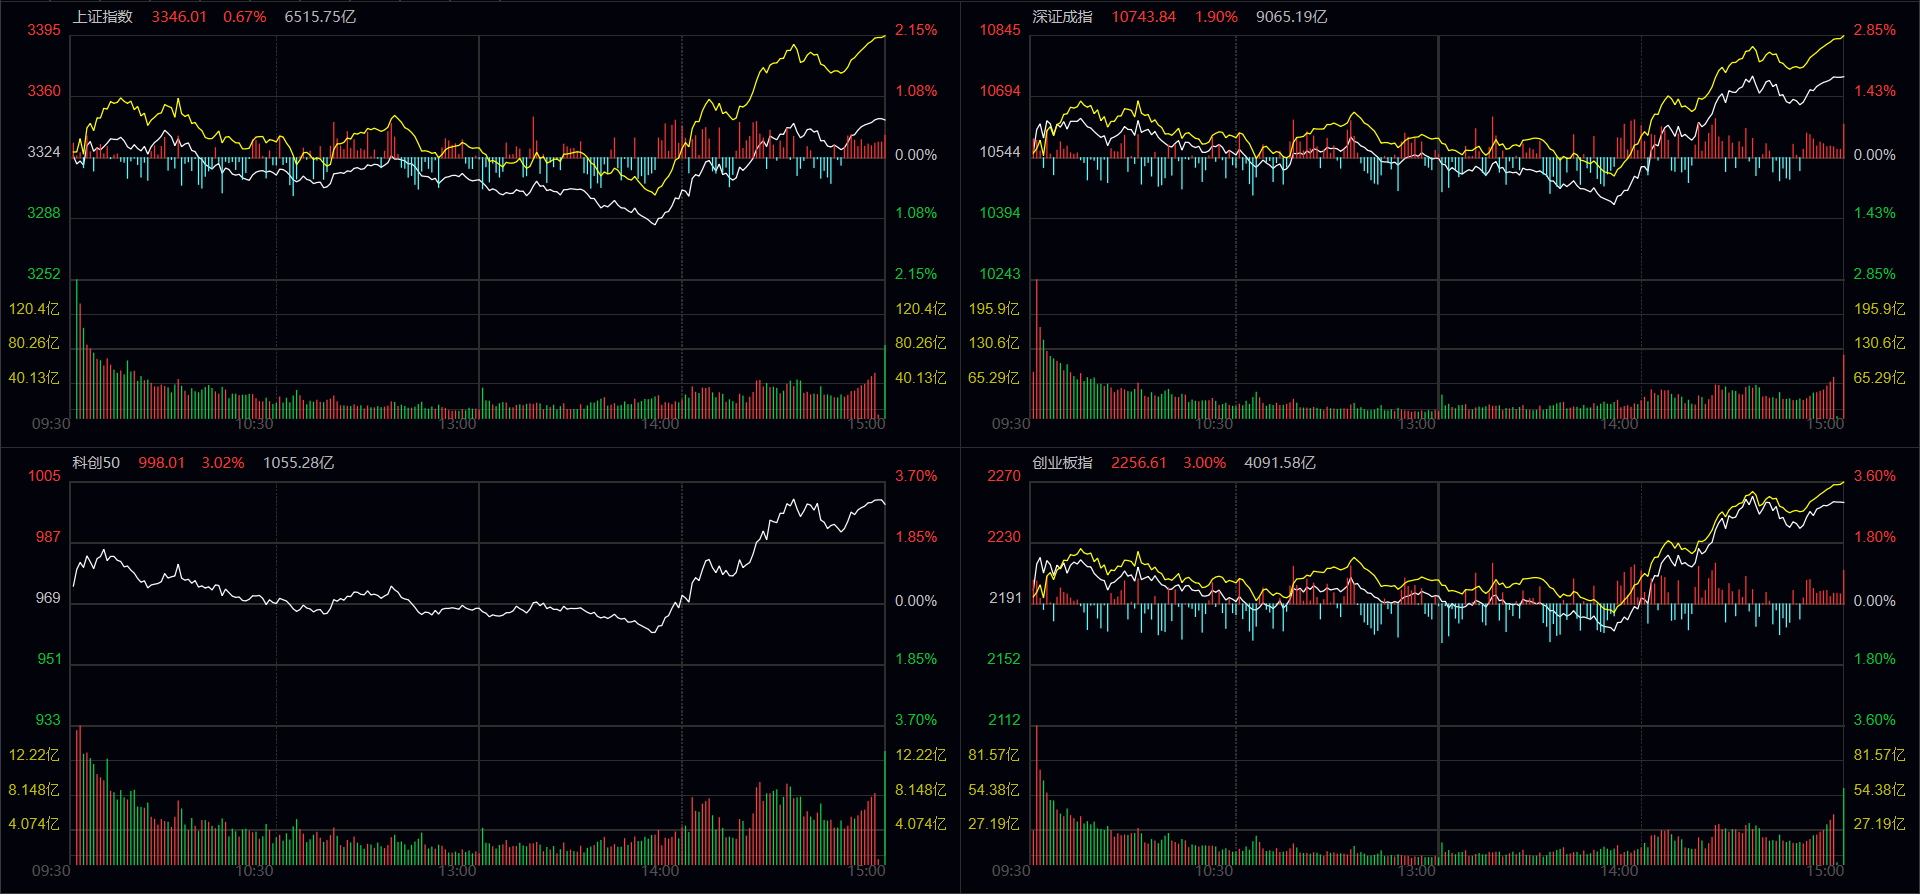Image resolution: width=1920 pixels, height=894 pixels.
Task: Click the green 2152 axis label
Action: click(1004, 659)
